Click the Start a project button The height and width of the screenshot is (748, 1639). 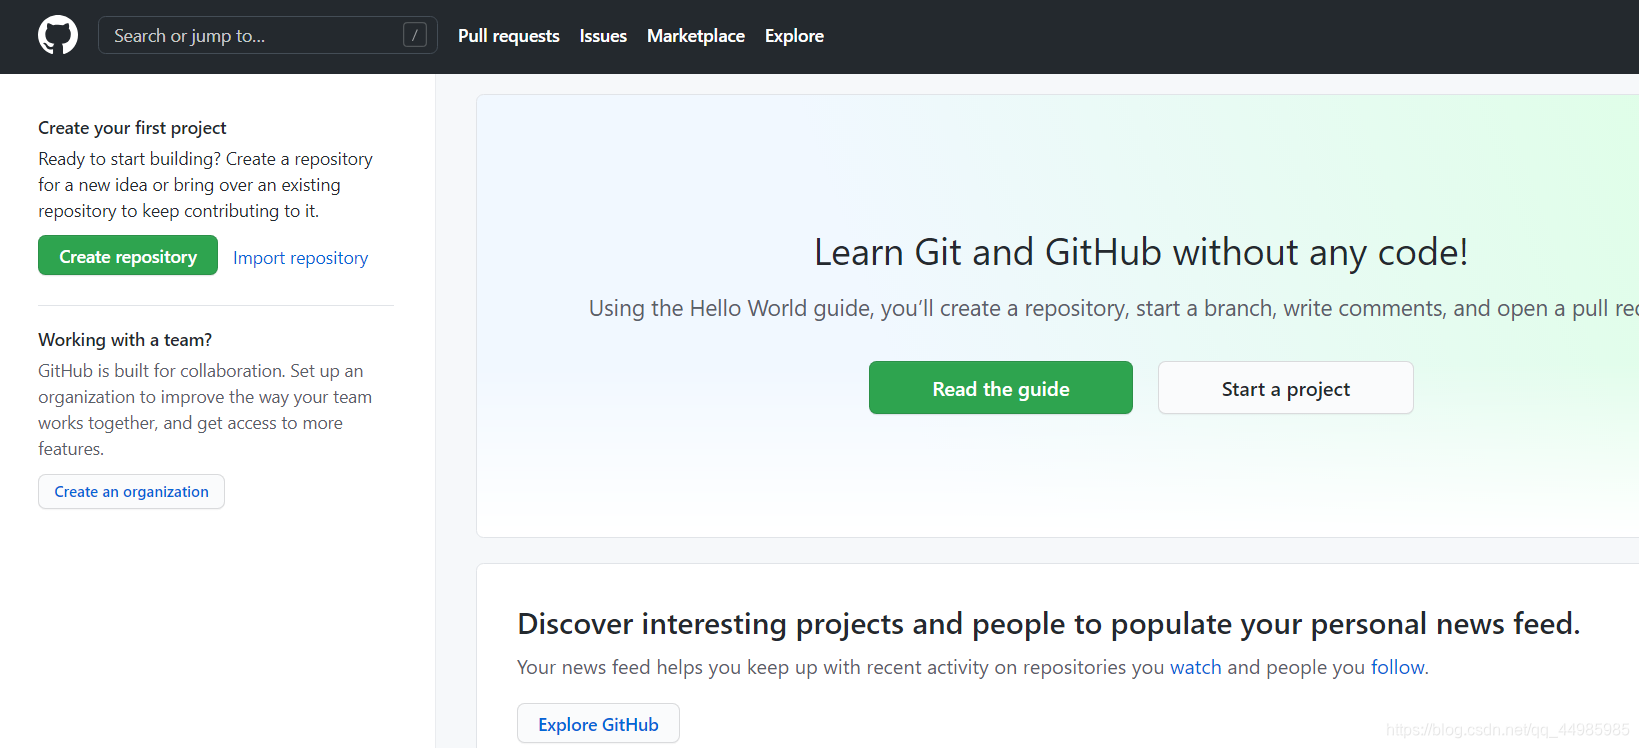tap(1286, 388)
